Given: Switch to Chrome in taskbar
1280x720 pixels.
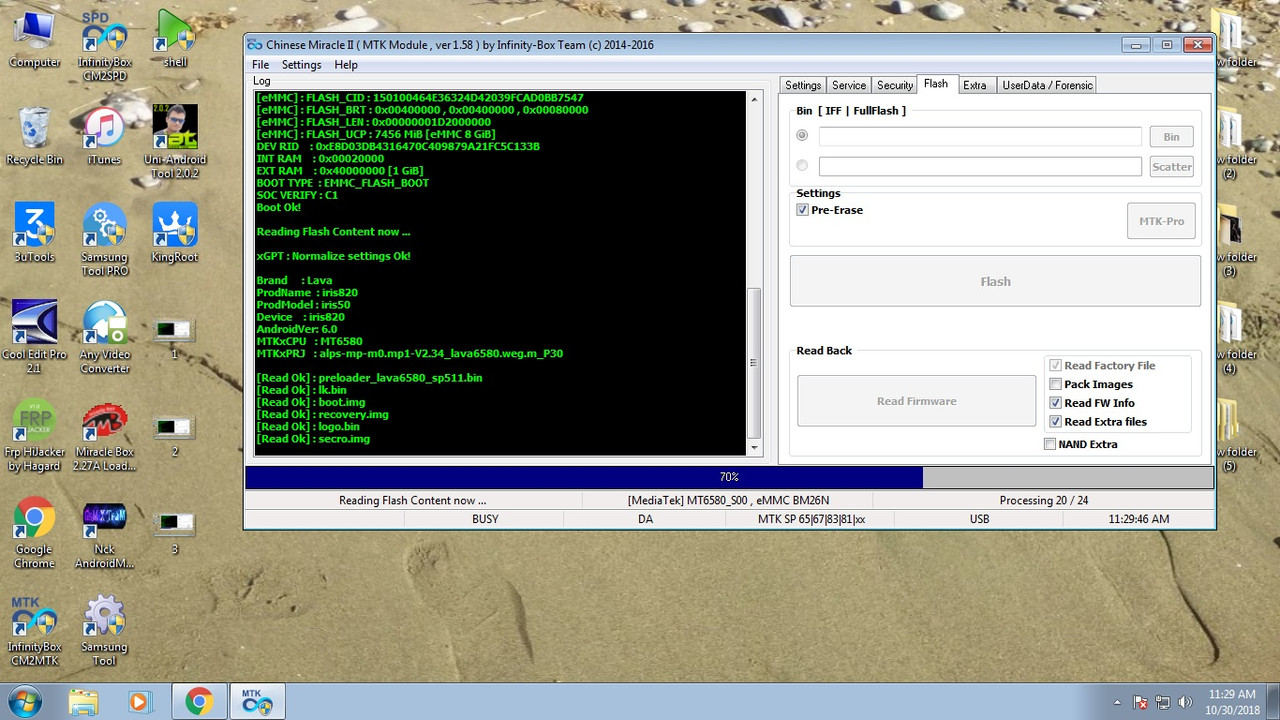Looking at the screenshot, I should tap(199, 702).
